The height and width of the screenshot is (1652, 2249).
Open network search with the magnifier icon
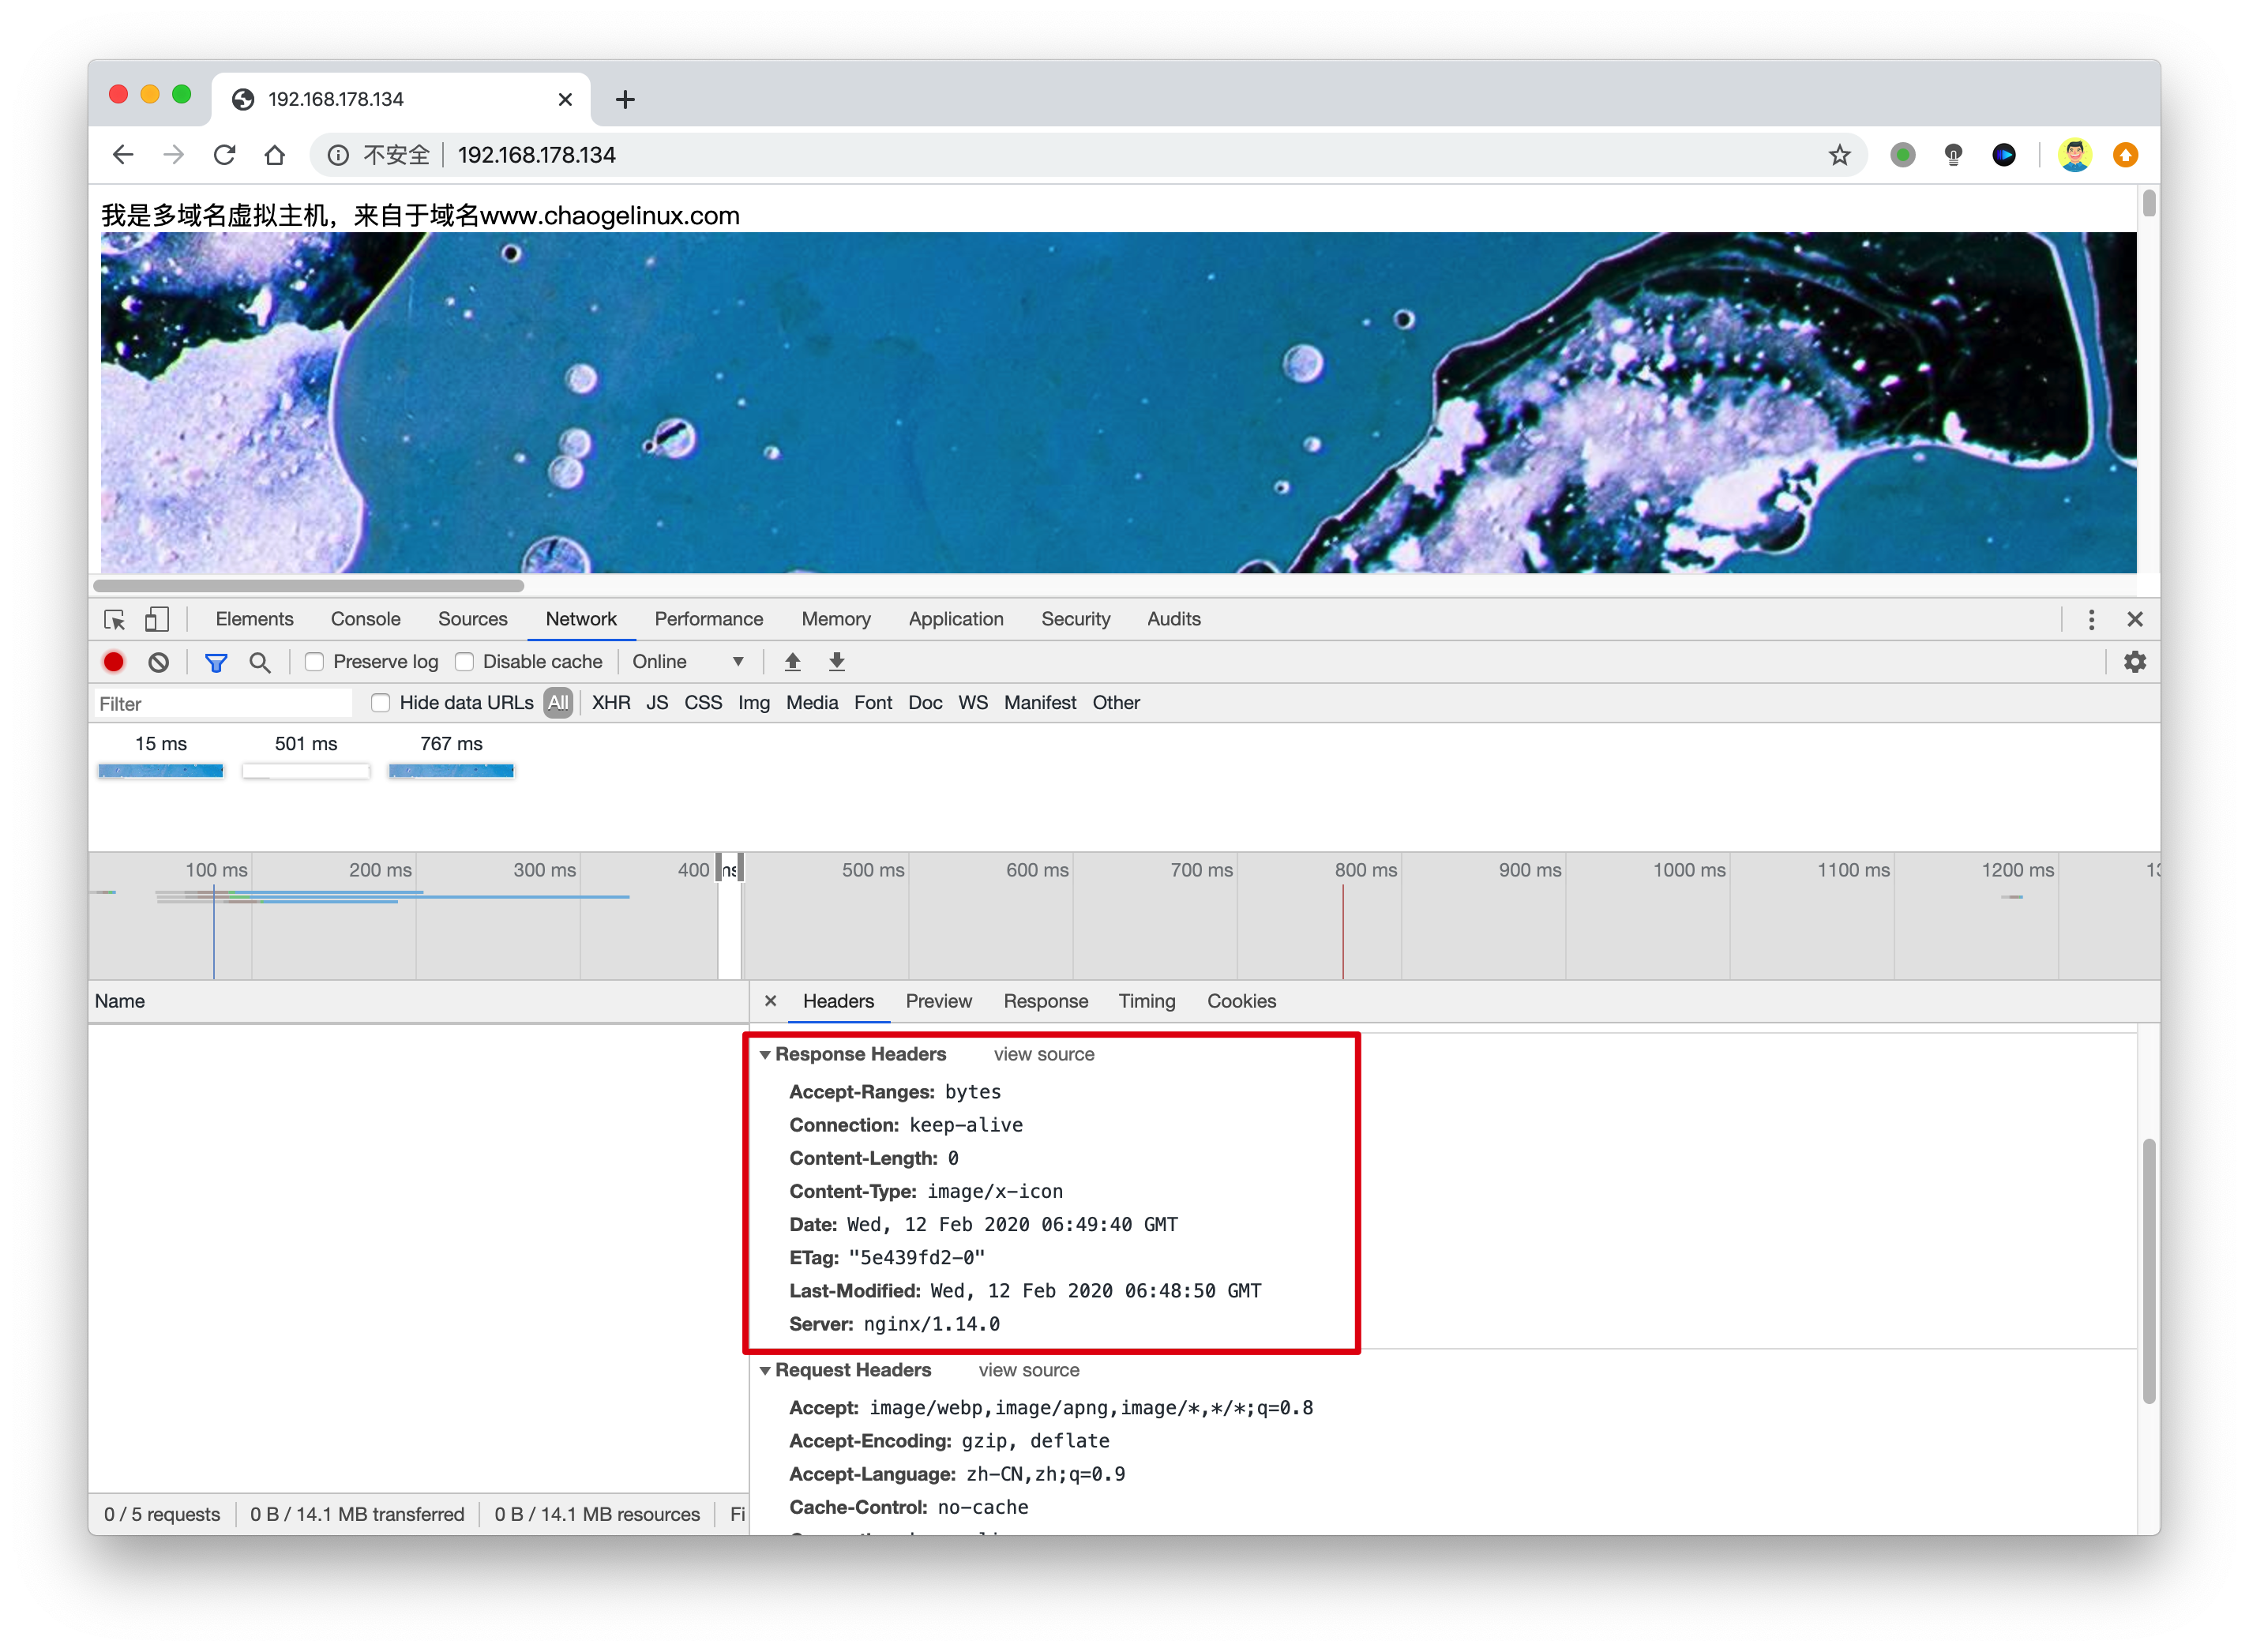(x=260, y=662)
